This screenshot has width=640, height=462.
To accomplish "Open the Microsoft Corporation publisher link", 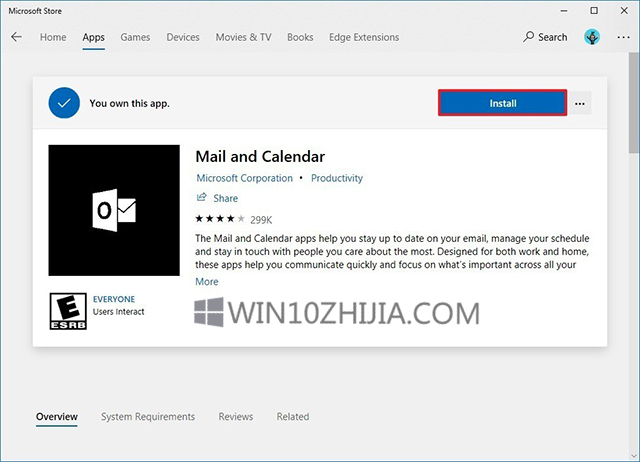I will point(244,178).
